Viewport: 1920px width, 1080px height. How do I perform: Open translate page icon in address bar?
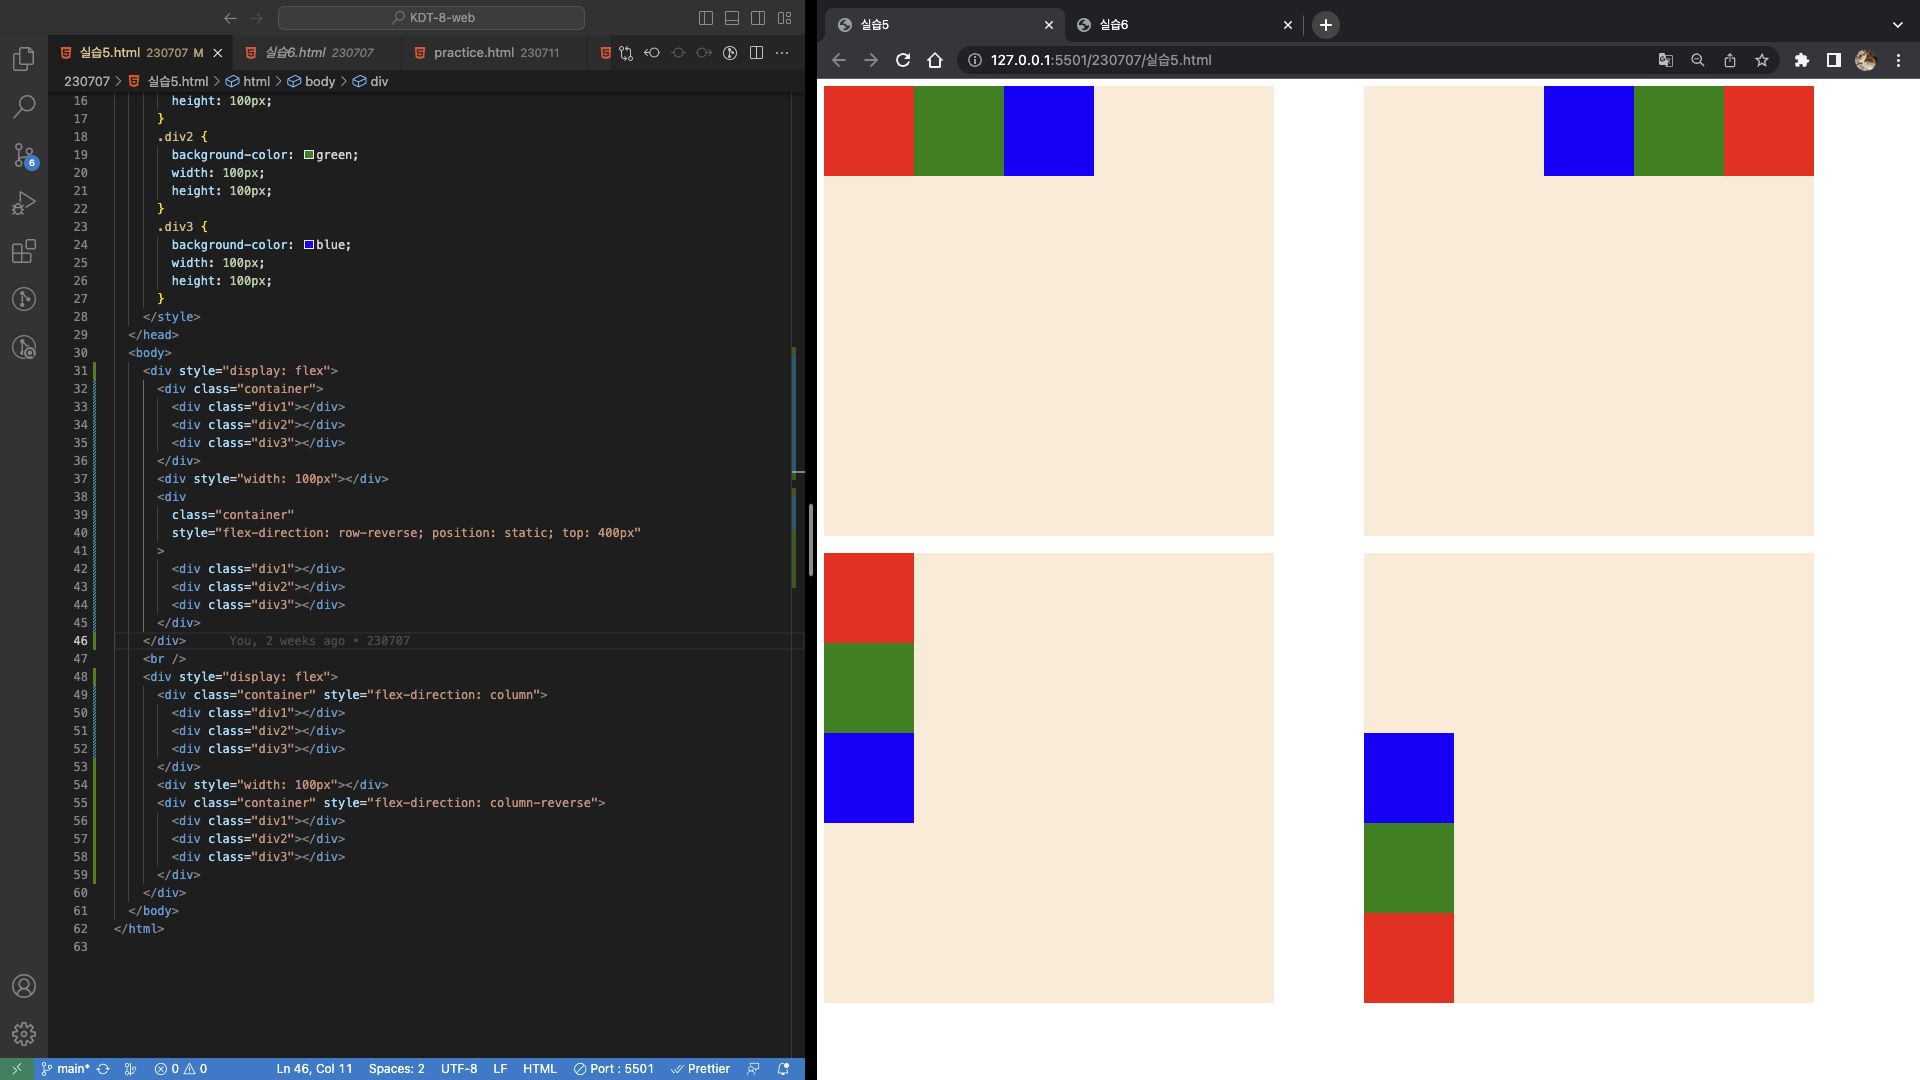point(1665,60)
